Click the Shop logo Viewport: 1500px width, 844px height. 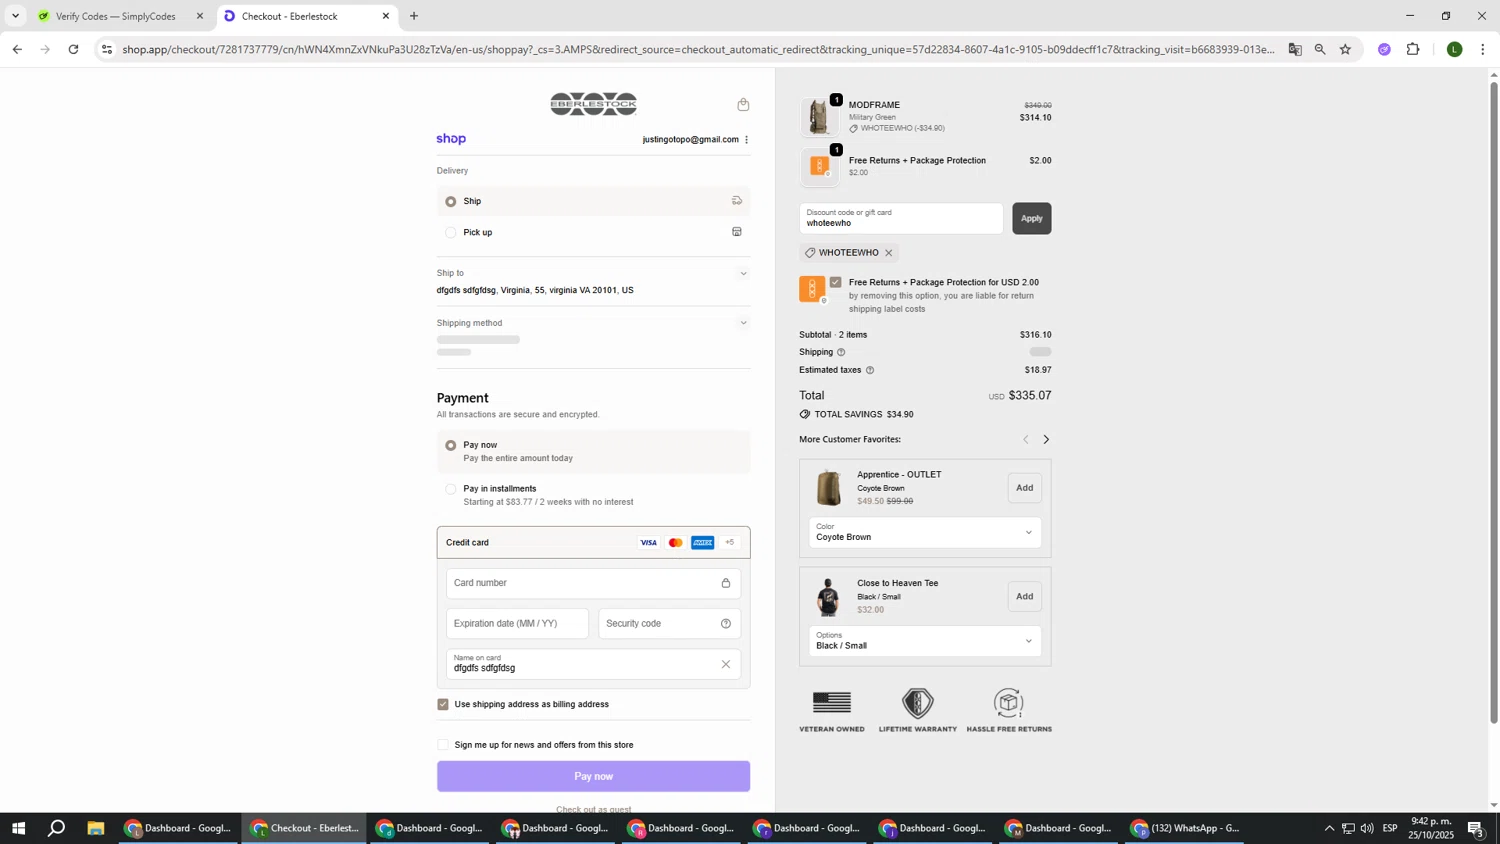click(451, 139)
